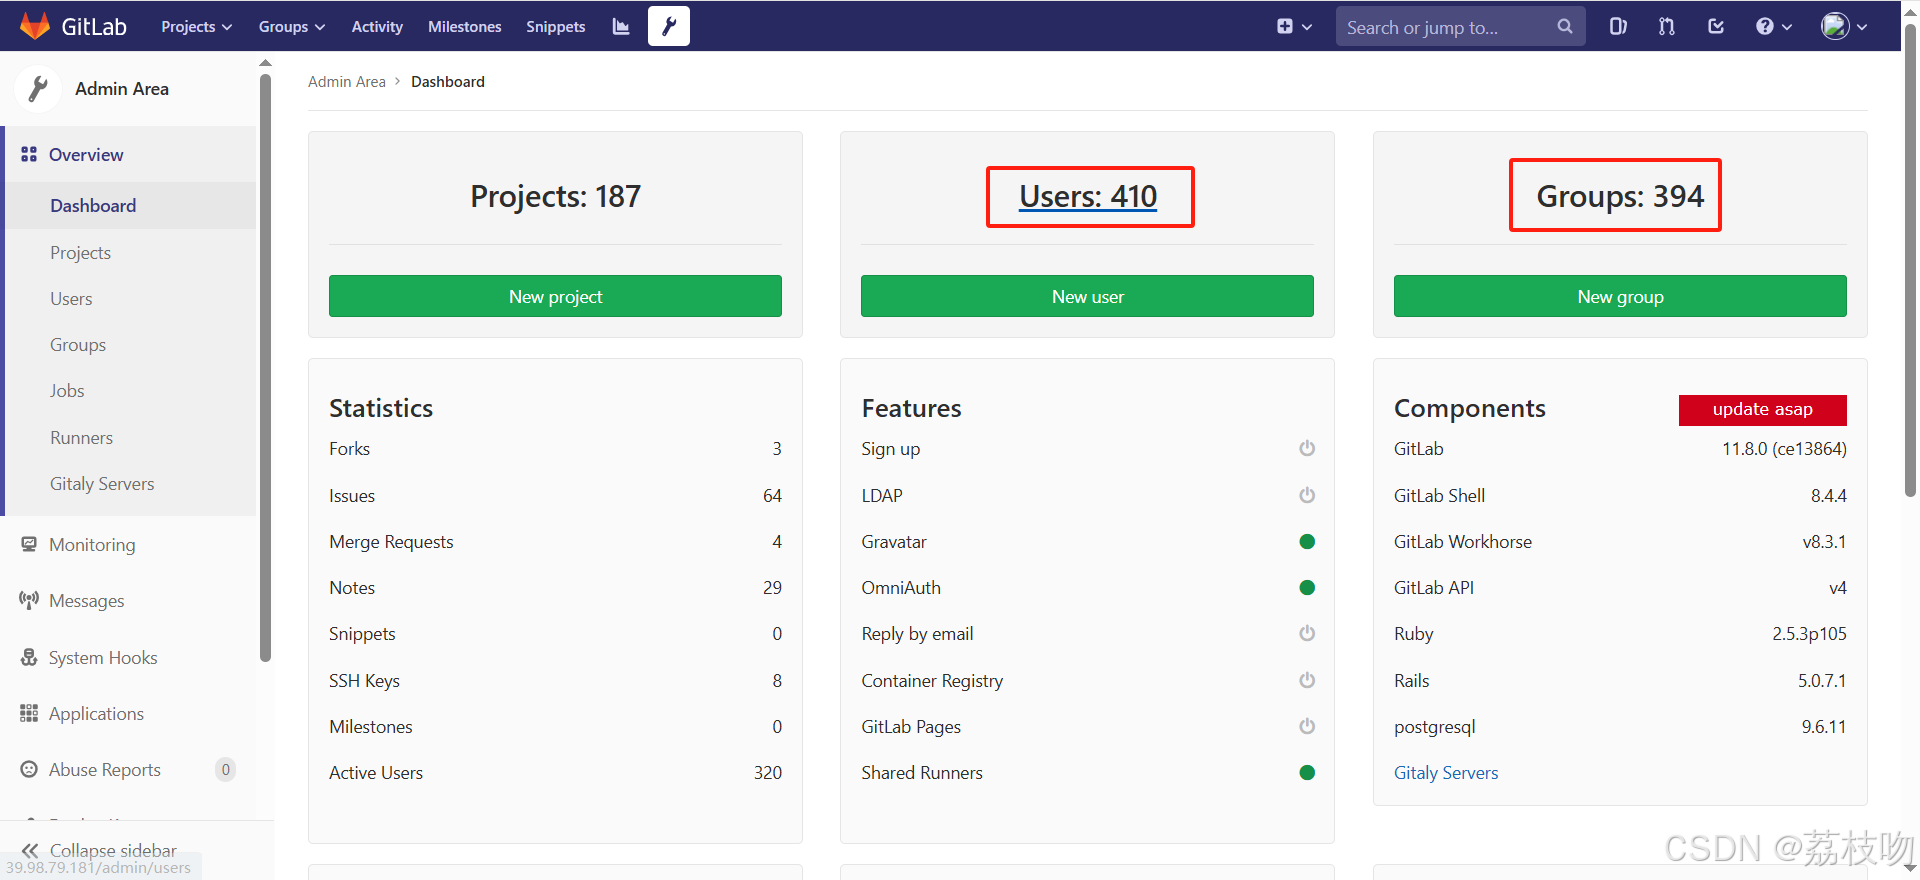Expand the Groups dropdown in navbar
The width and height of the screenshot is (1920, 880).
292,27
